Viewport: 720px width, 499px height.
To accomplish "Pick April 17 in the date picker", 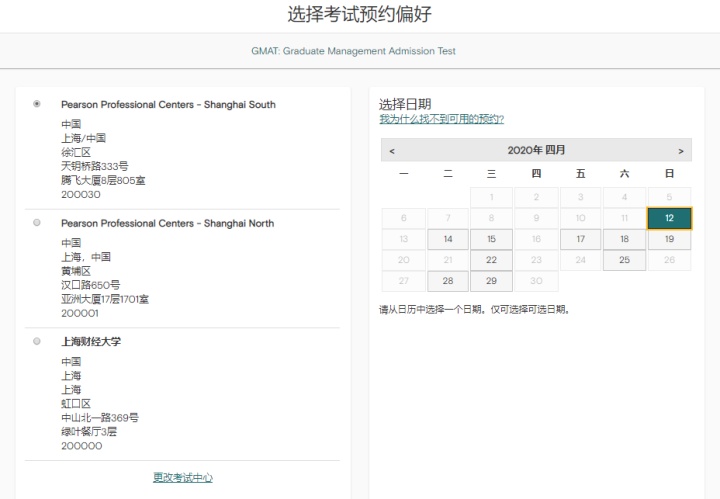I will coord(580,239).
